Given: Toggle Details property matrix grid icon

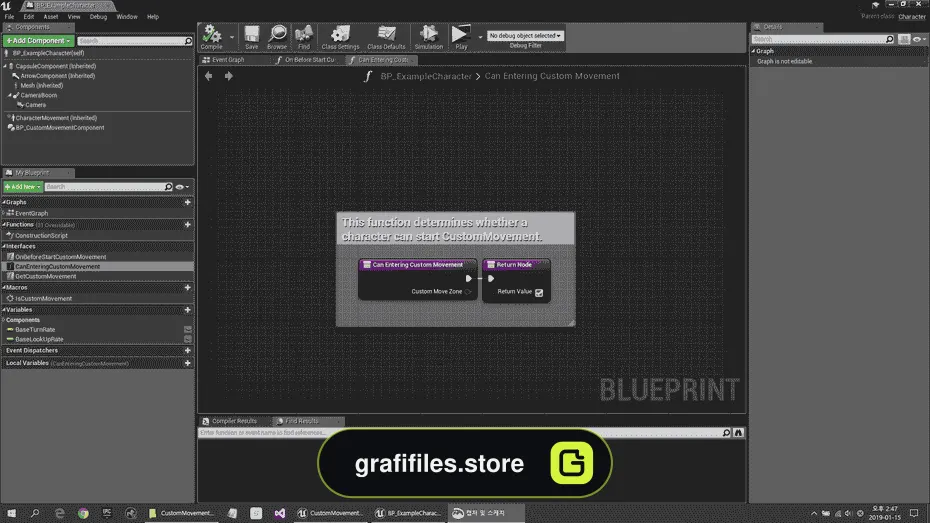Looking at the screenshot, I should (x=904, y=39).
